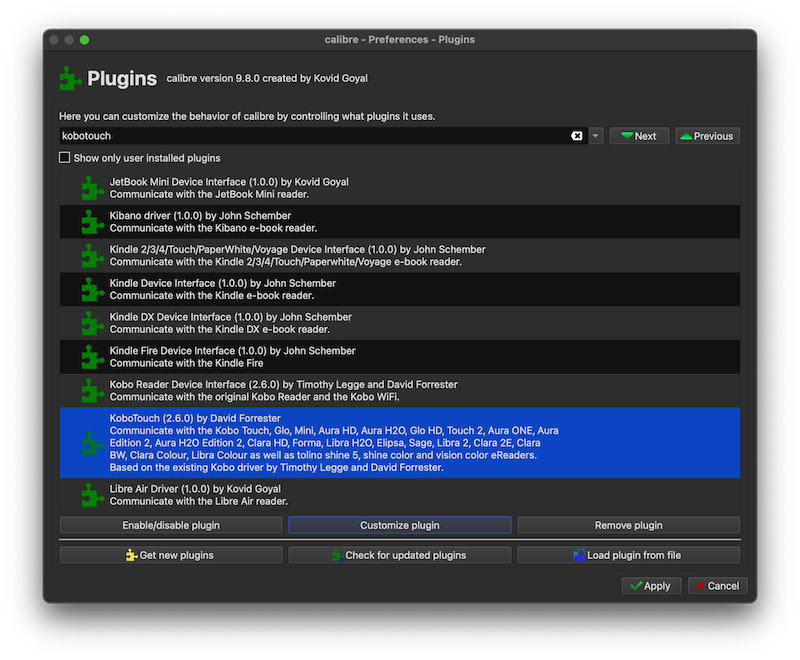Click Check for updated plugins
The image size is (800, 660).
click(x=399, y=555)
